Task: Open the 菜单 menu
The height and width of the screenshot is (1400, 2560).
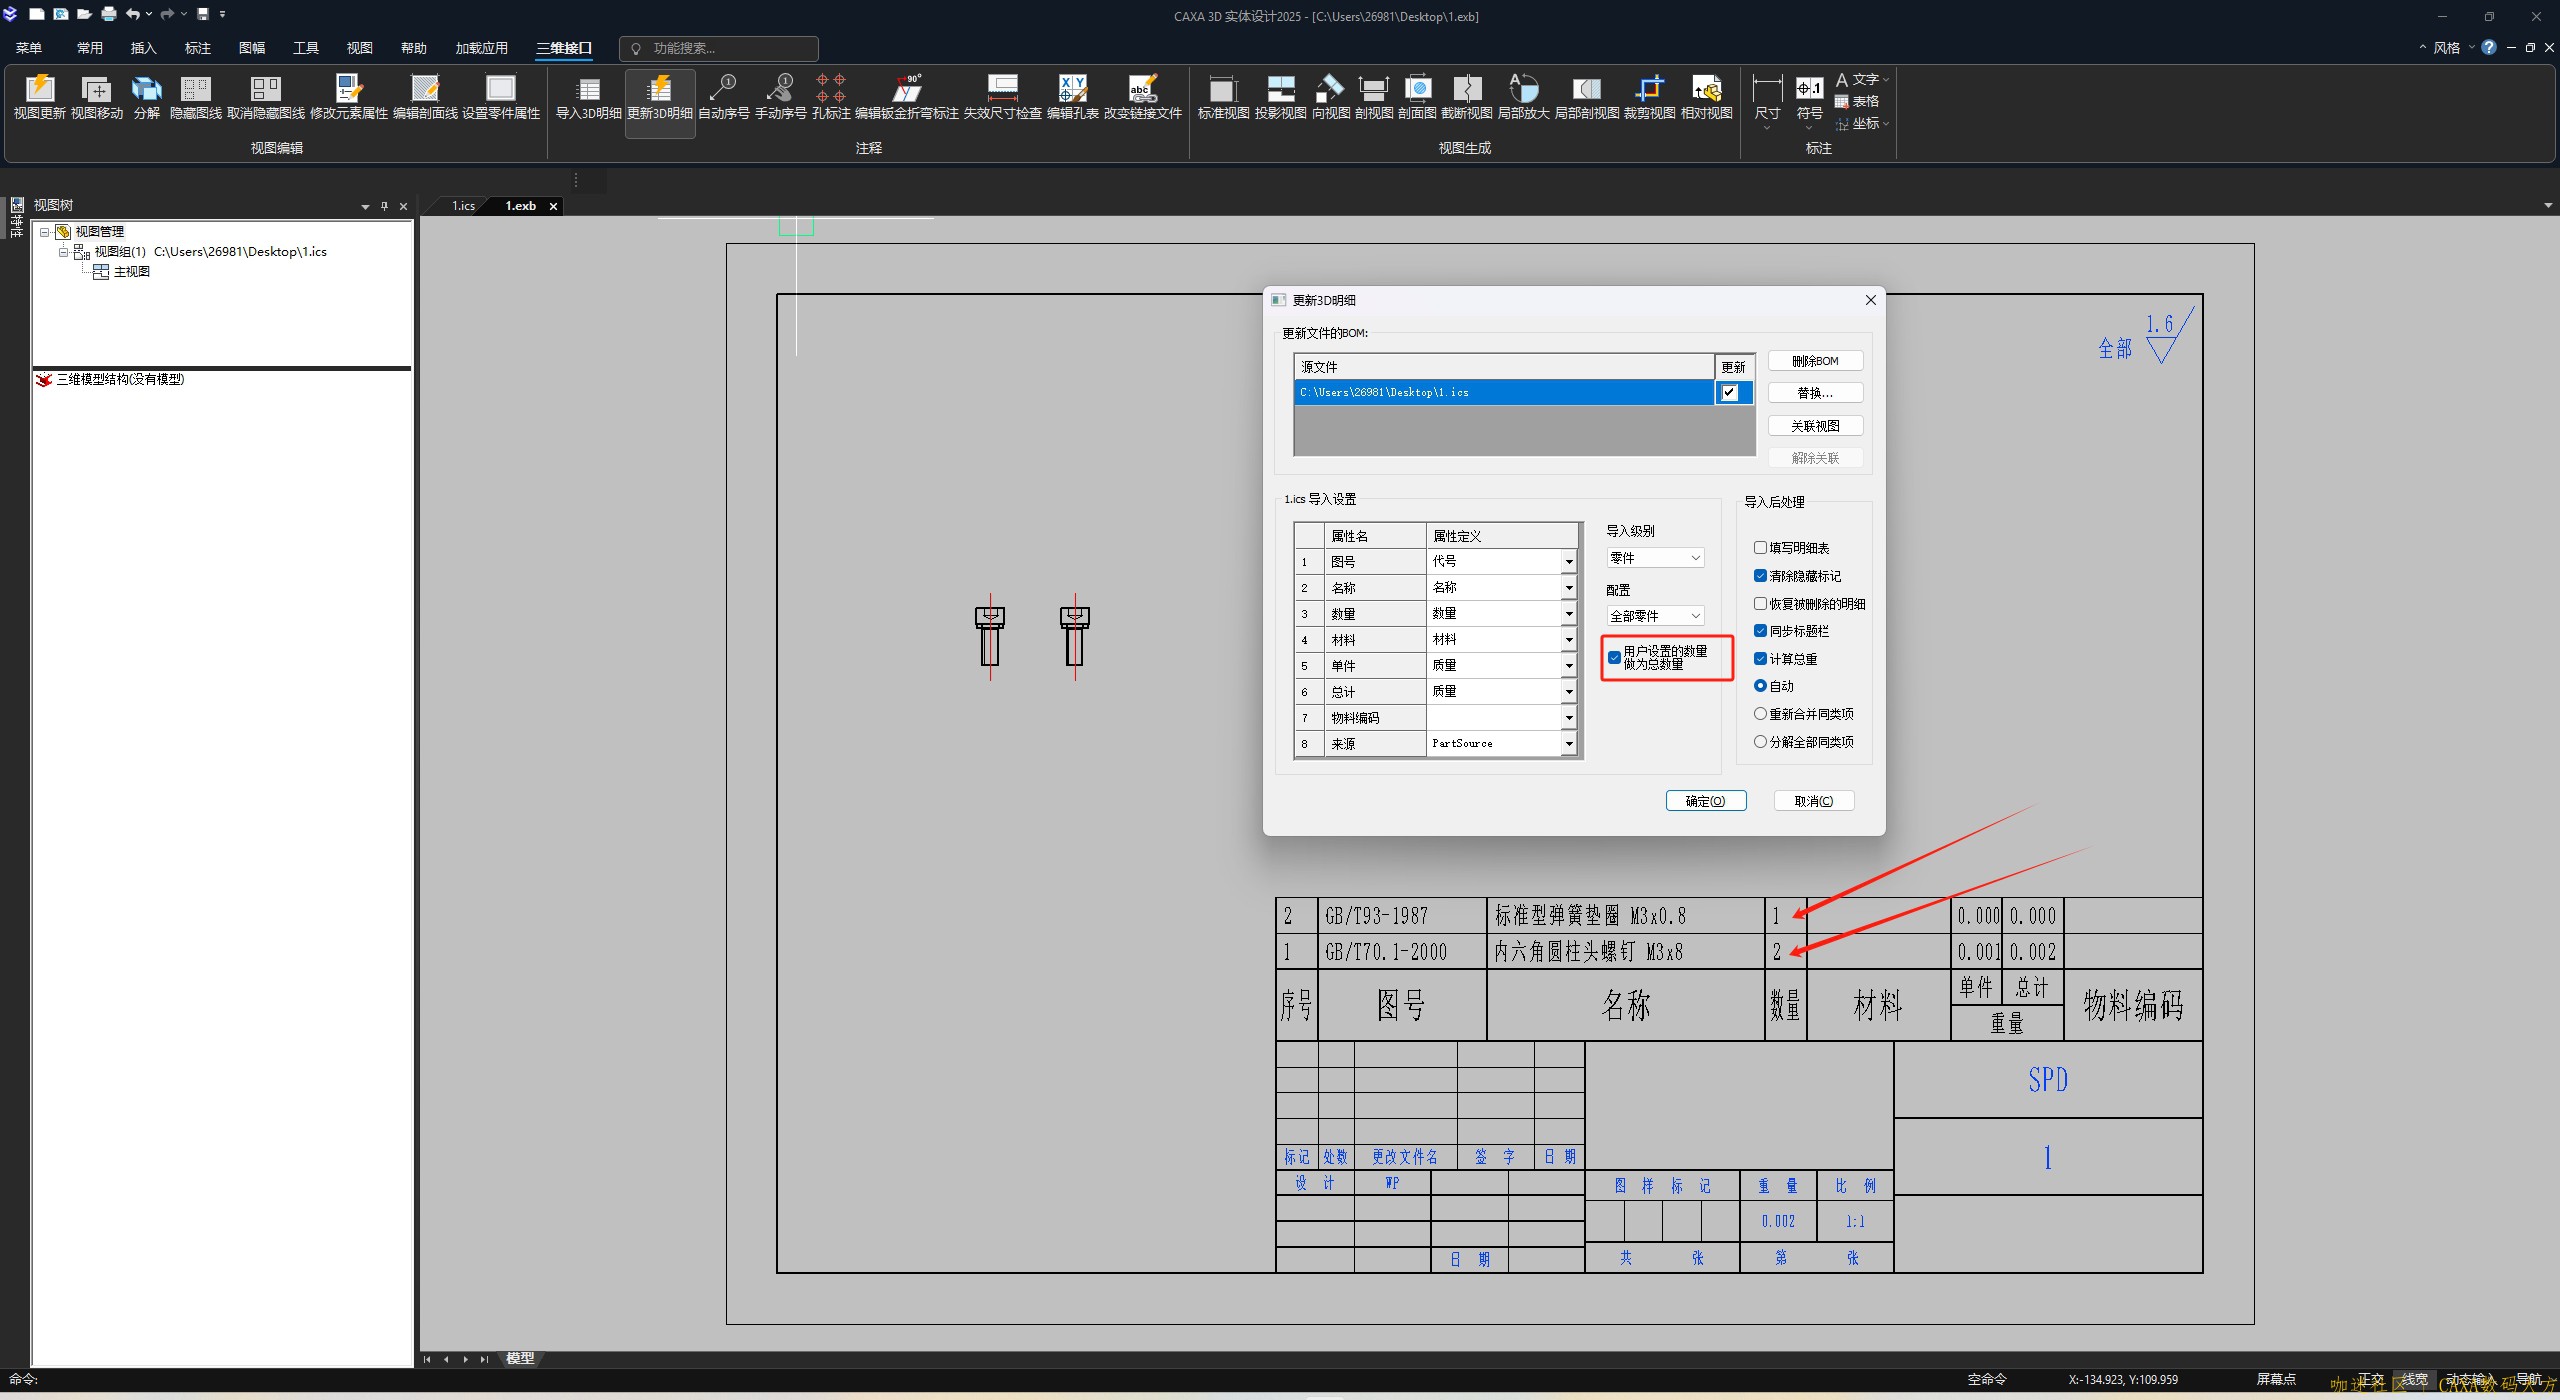Action: pyautogui.click(x=29, y=48)
